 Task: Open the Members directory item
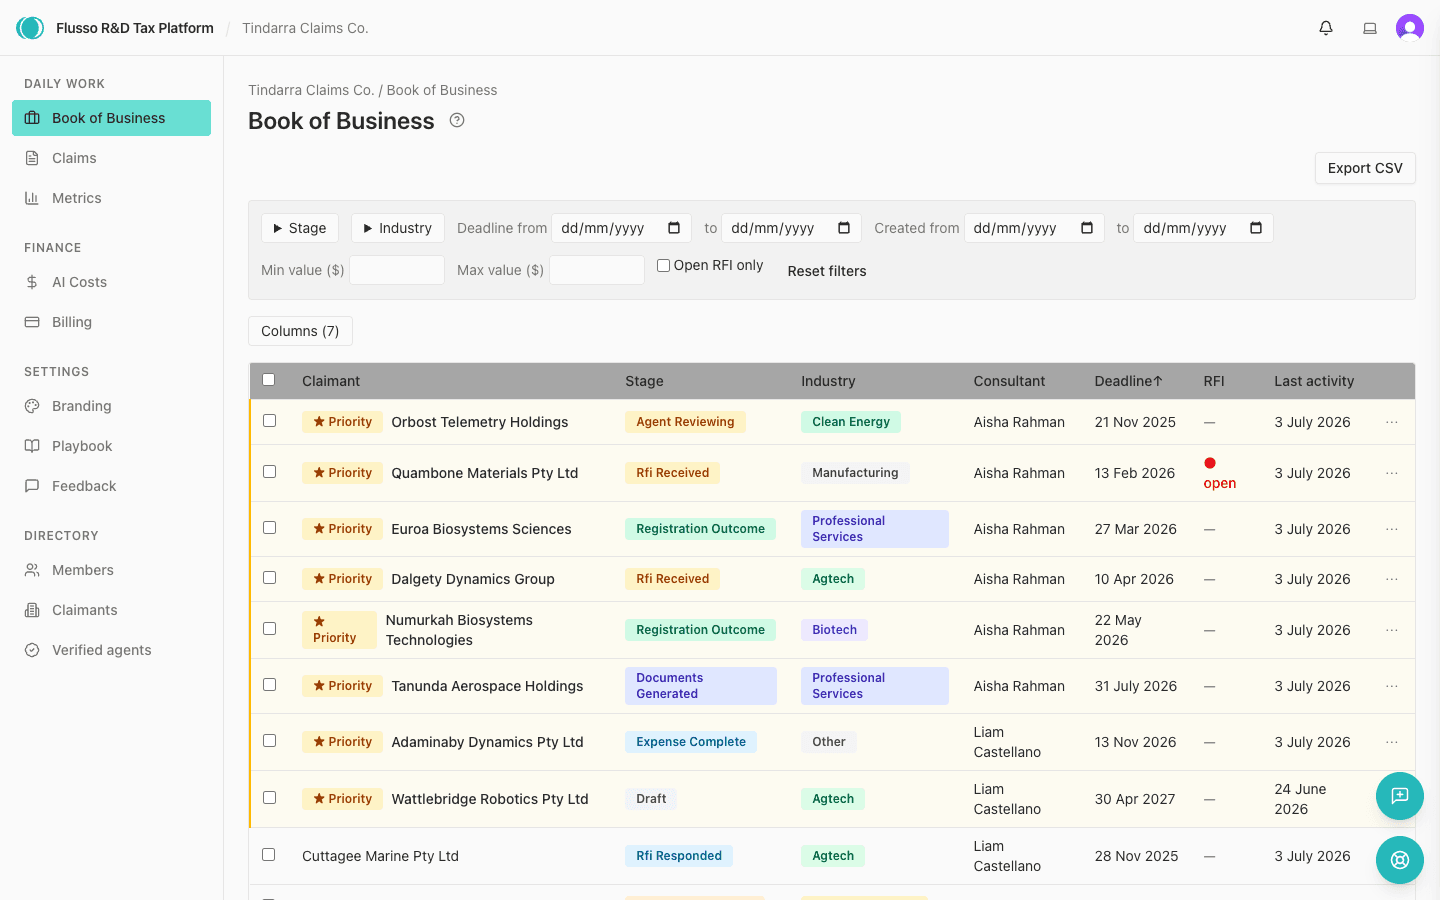[x=111, y=570]
